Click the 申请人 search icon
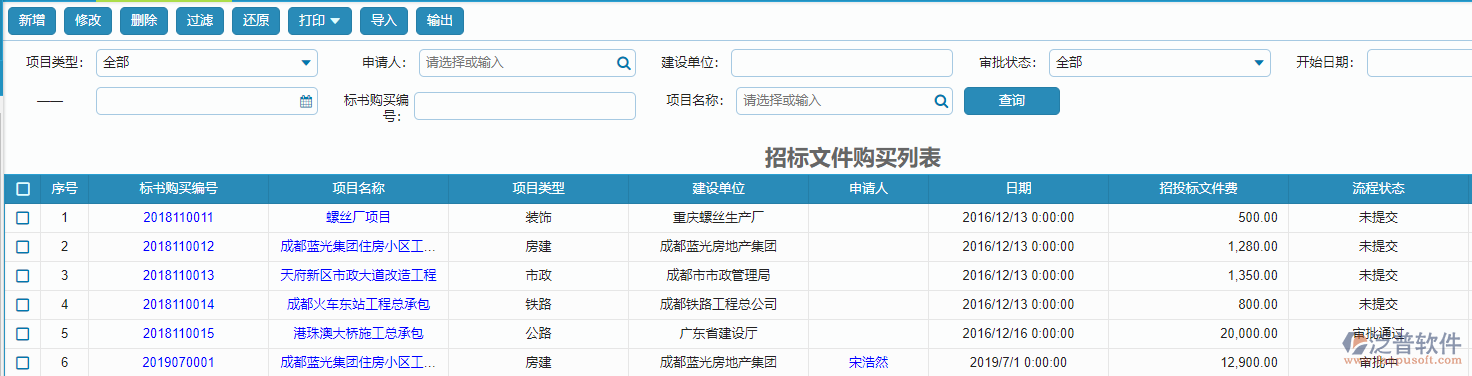The width and height of the screenshot is (1472, 376). click(624, 63)
